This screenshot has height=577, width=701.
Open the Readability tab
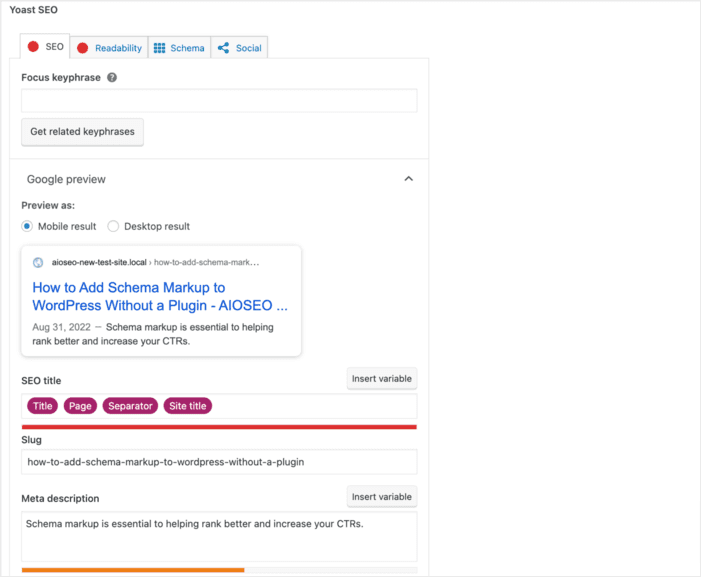coord(109,48)
